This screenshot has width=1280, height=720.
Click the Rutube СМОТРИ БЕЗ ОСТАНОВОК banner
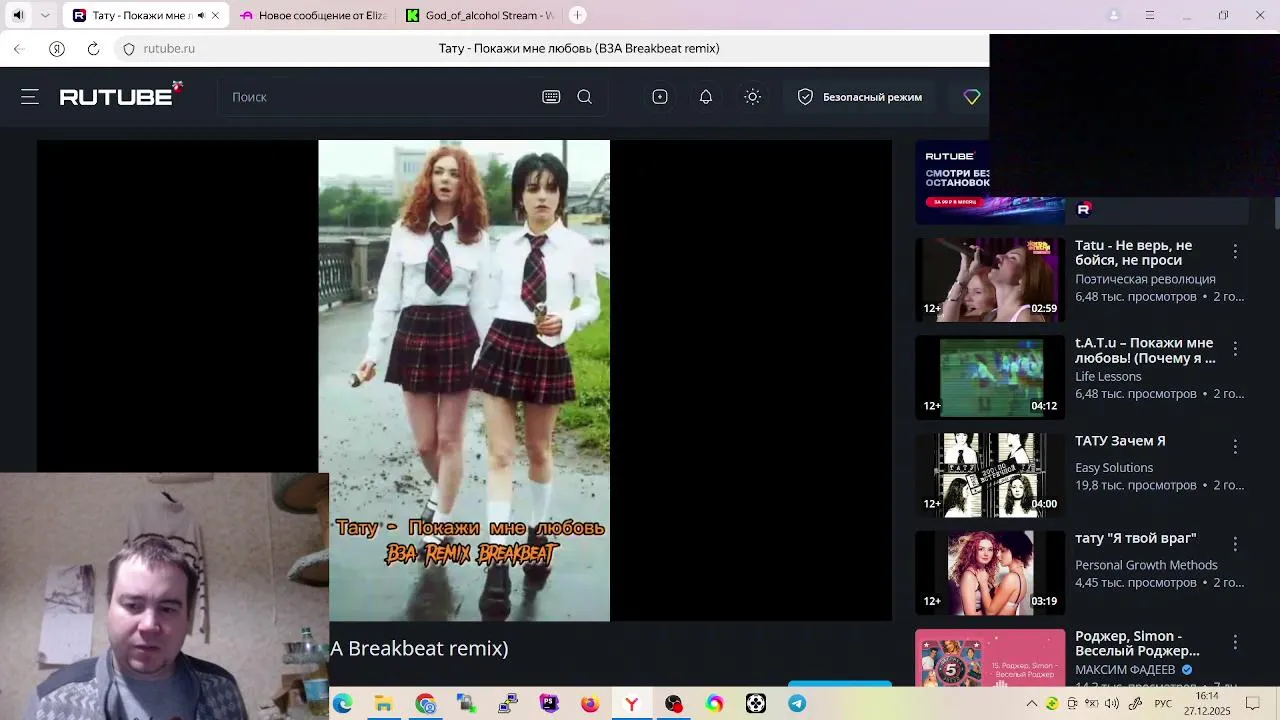pyautogui.click(x=990, y=182)
